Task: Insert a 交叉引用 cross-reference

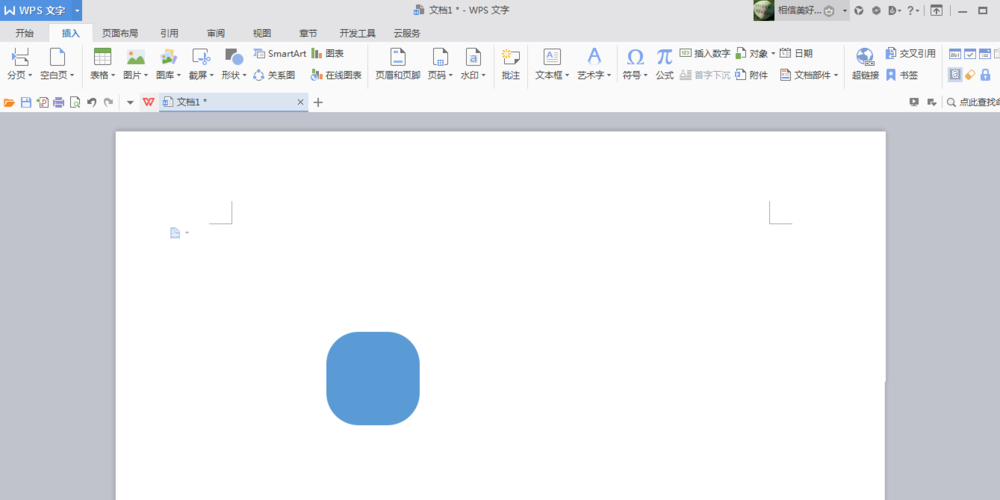Action: tap(910, 54)
